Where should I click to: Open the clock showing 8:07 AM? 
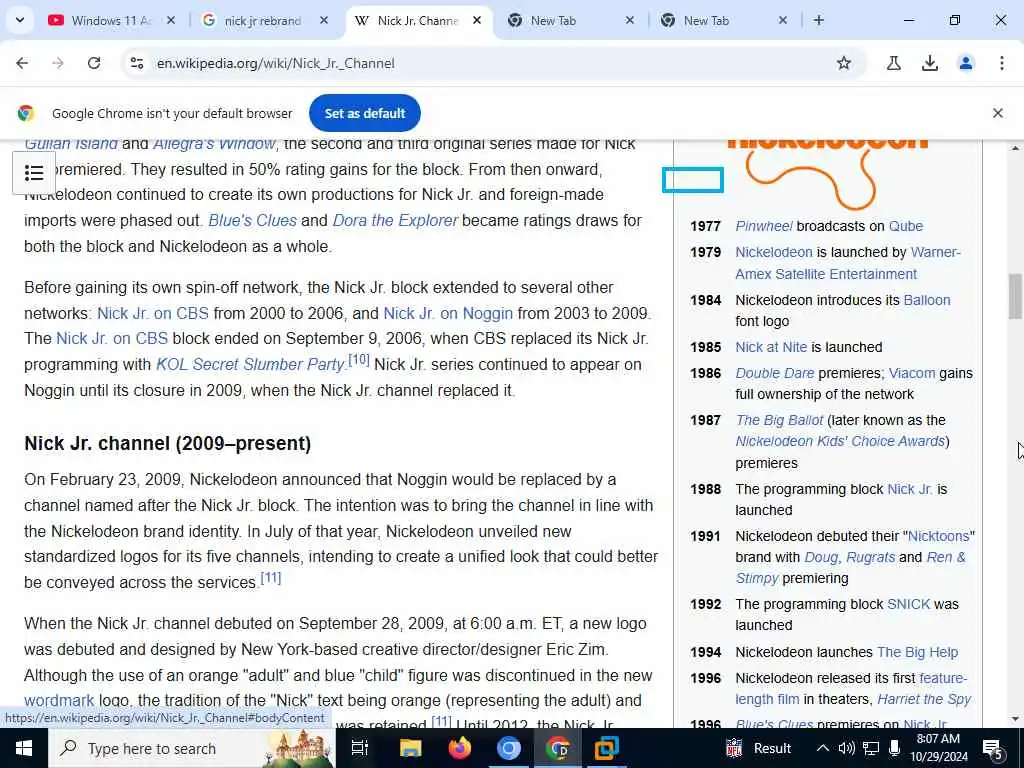coord(938,748)
